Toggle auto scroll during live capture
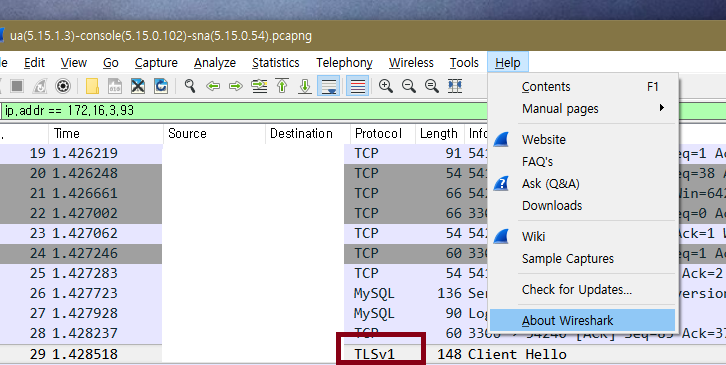Viewport: 726px width, 365px height. (329, 86)
